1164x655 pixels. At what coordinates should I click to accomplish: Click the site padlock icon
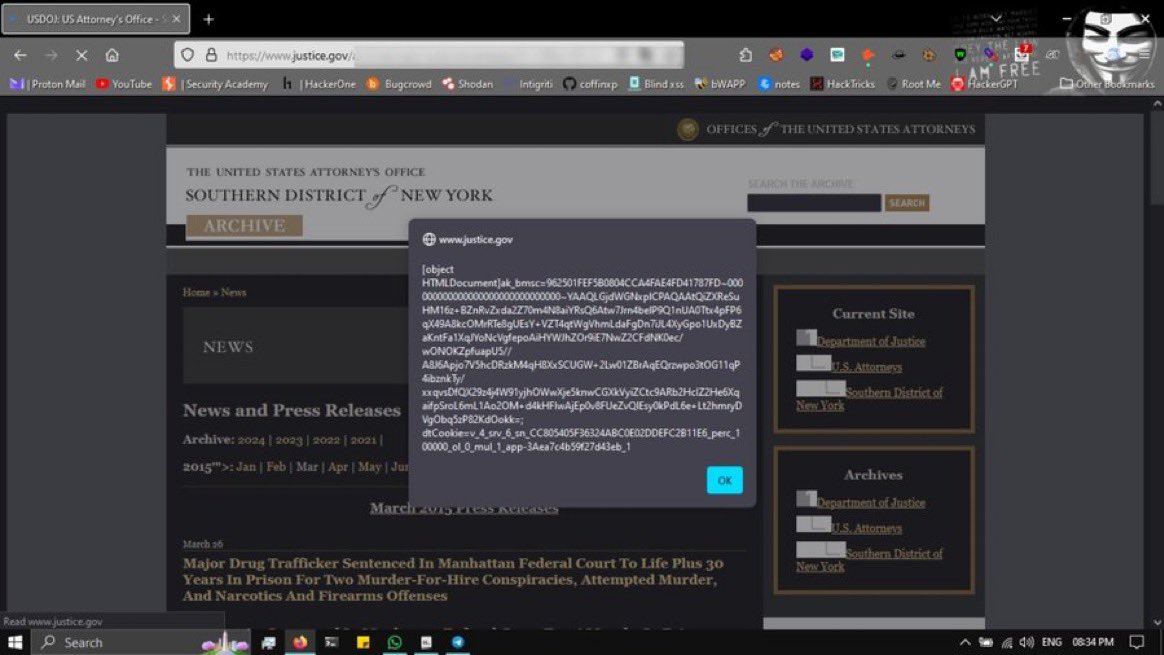212,55
